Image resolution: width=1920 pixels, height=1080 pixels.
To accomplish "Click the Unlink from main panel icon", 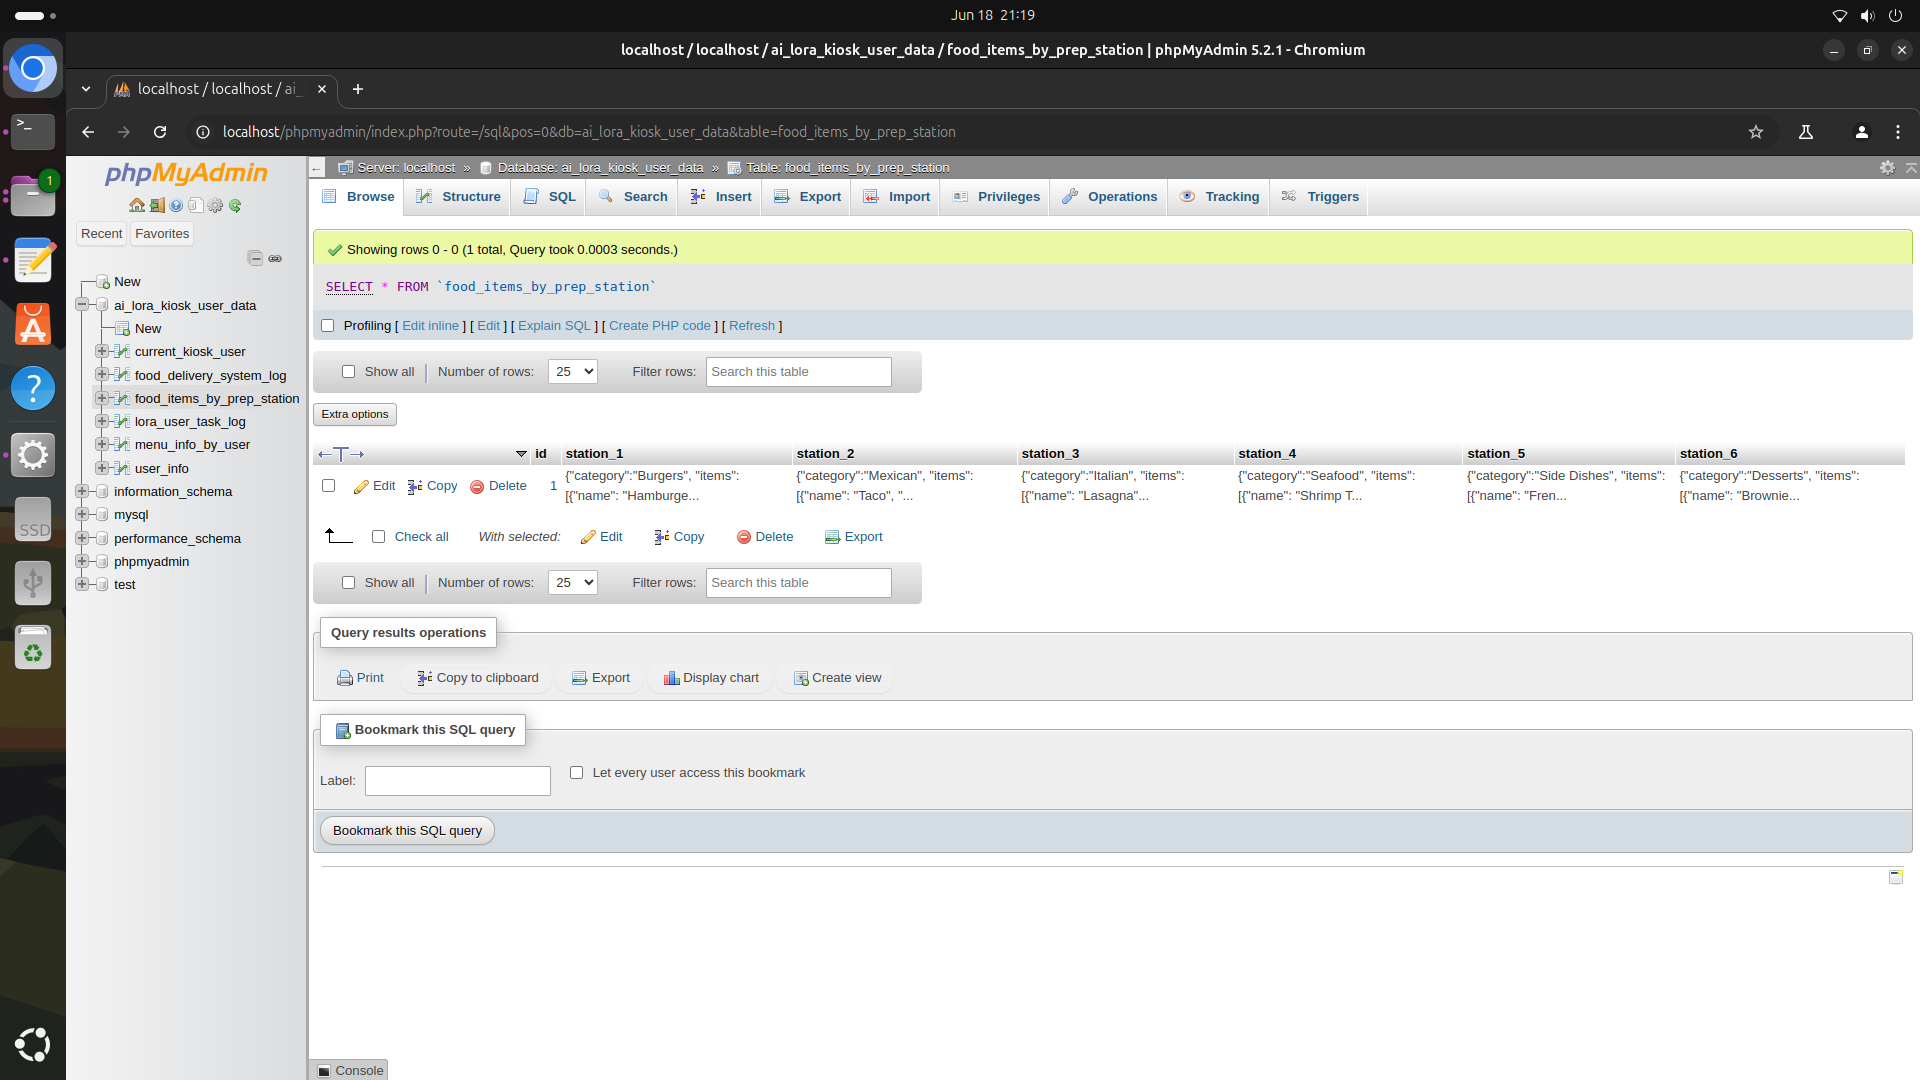I will click(x=275, y=258).
